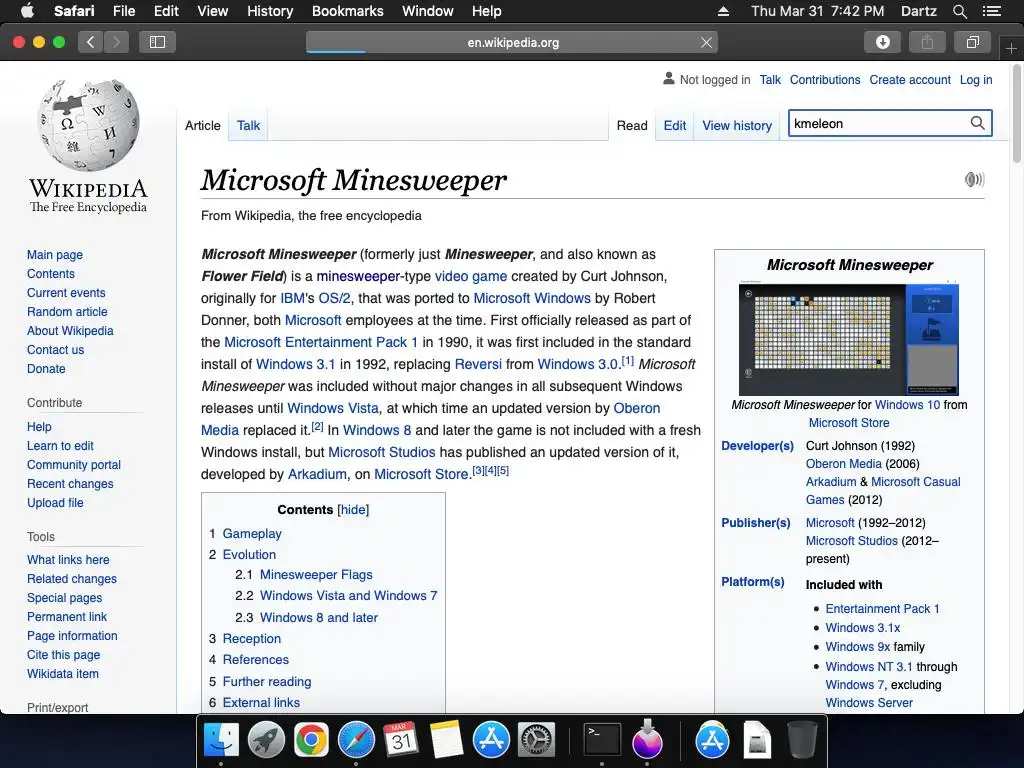Image resolution: width=1024 pixels, height=768 pixels.
Task: Click the eject icon in menu bar
Action: (x=723, y=11)
